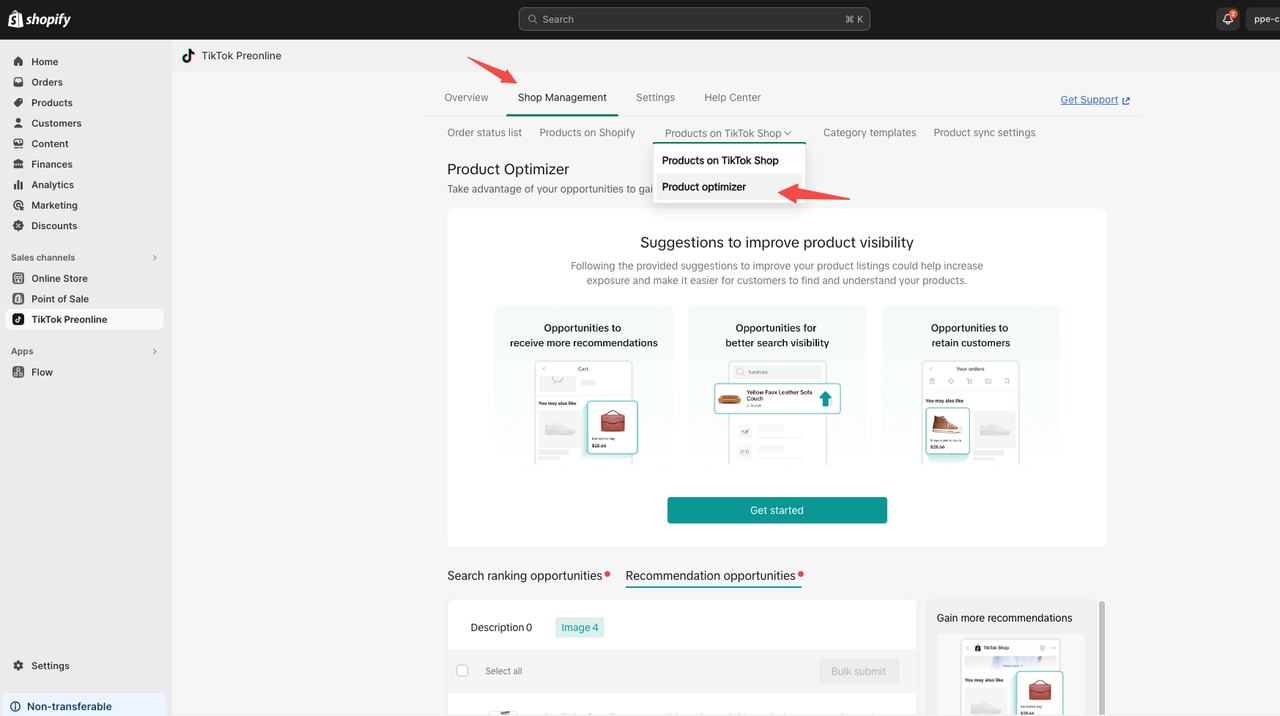The height and width of the screenshot is (716, 1280).
Task: Expand the Sales channels chevron
Action: pyautogui.click(x=154, y=258)
